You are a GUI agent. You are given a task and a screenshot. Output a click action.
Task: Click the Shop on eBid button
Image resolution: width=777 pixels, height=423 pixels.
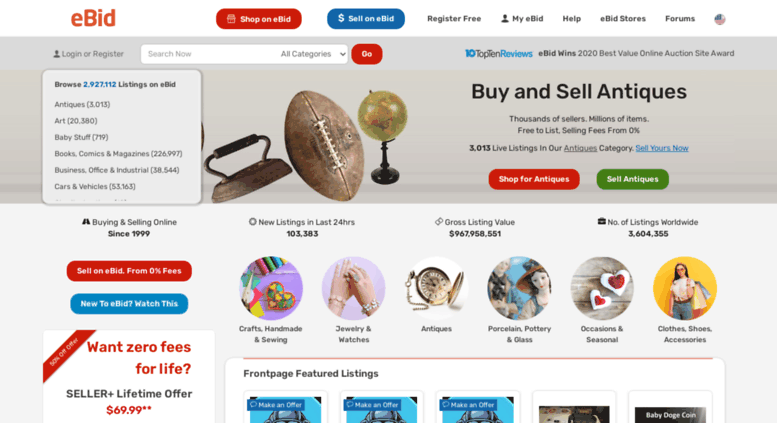click(259, 19)
